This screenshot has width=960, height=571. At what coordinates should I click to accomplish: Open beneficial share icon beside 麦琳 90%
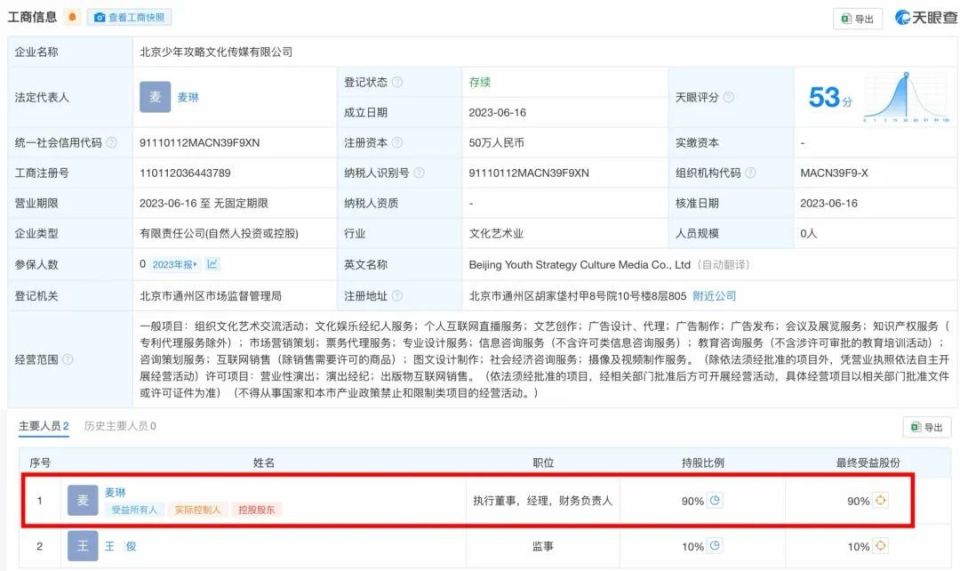click(880, 500)
